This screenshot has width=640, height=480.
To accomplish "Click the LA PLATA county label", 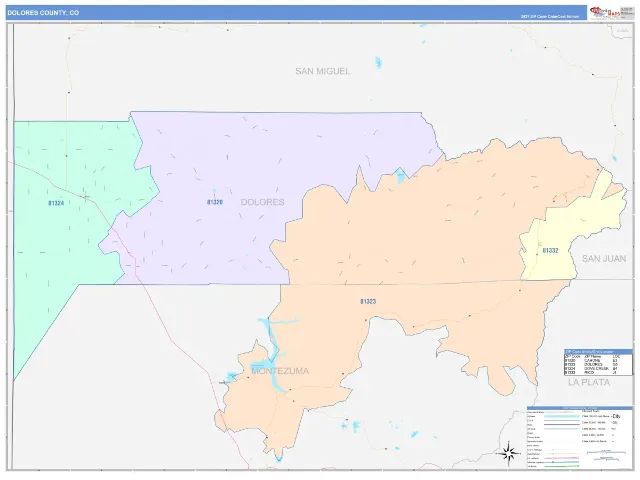I will click(x=589, y=382).
